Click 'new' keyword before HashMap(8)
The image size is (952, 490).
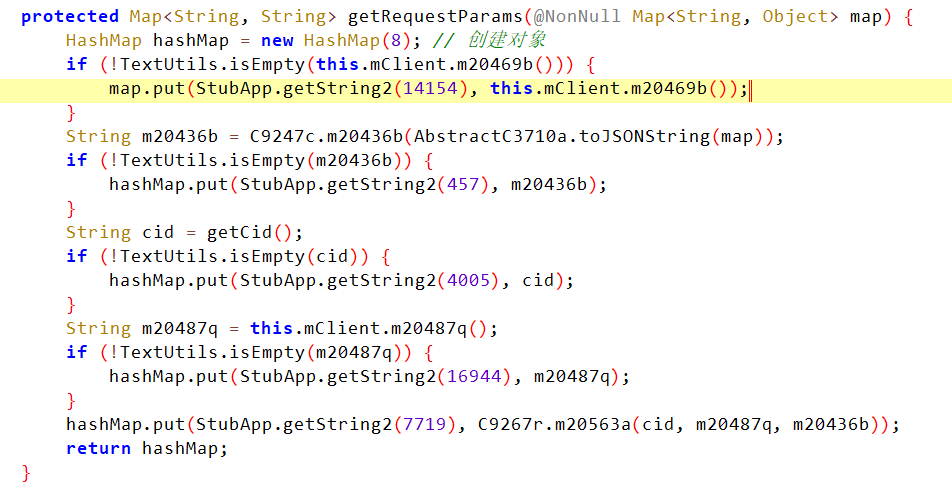point(277,41)
